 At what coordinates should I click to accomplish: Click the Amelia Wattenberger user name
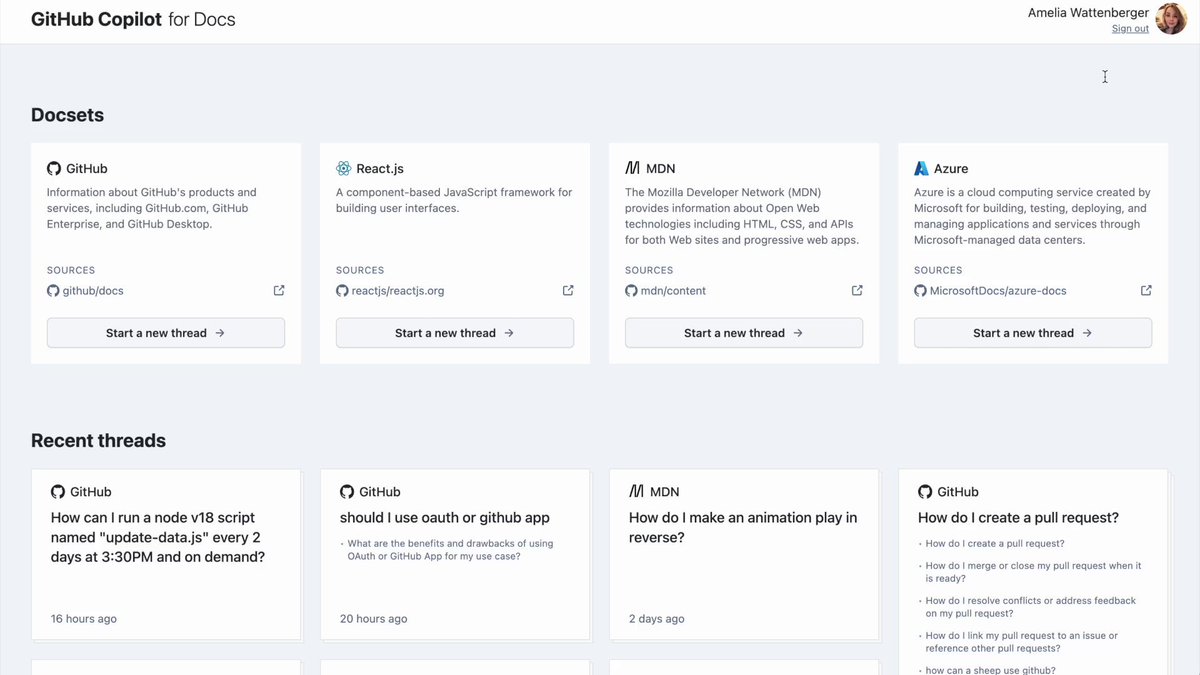pos(1088,12)
